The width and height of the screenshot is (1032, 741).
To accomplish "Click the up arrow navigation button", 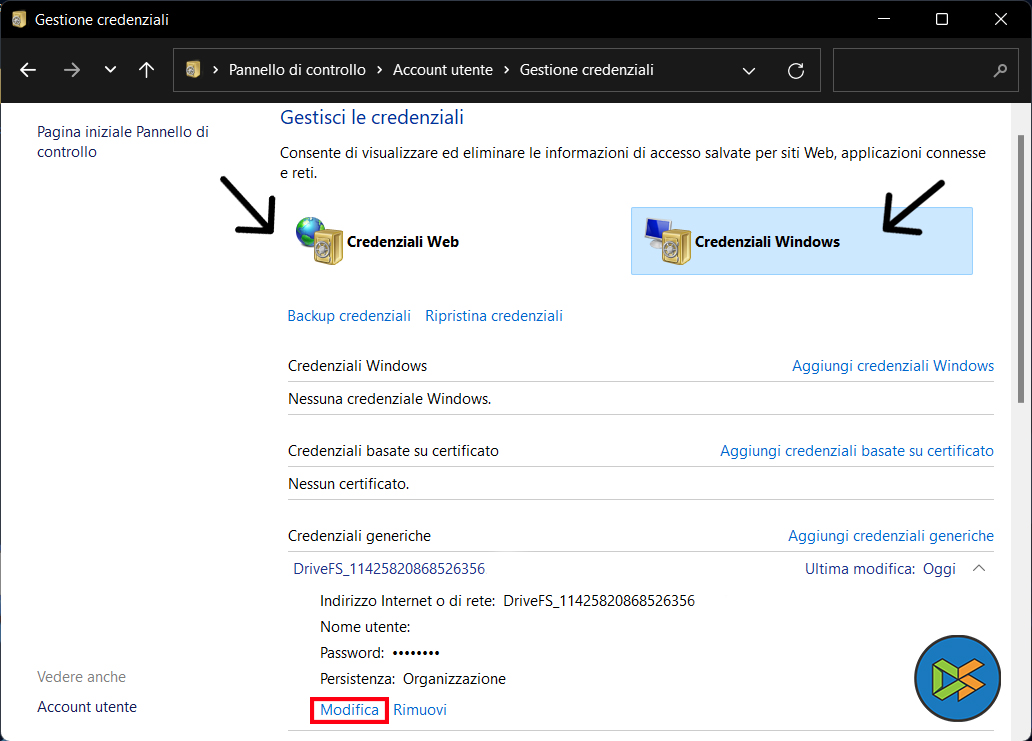I will 147,70.
